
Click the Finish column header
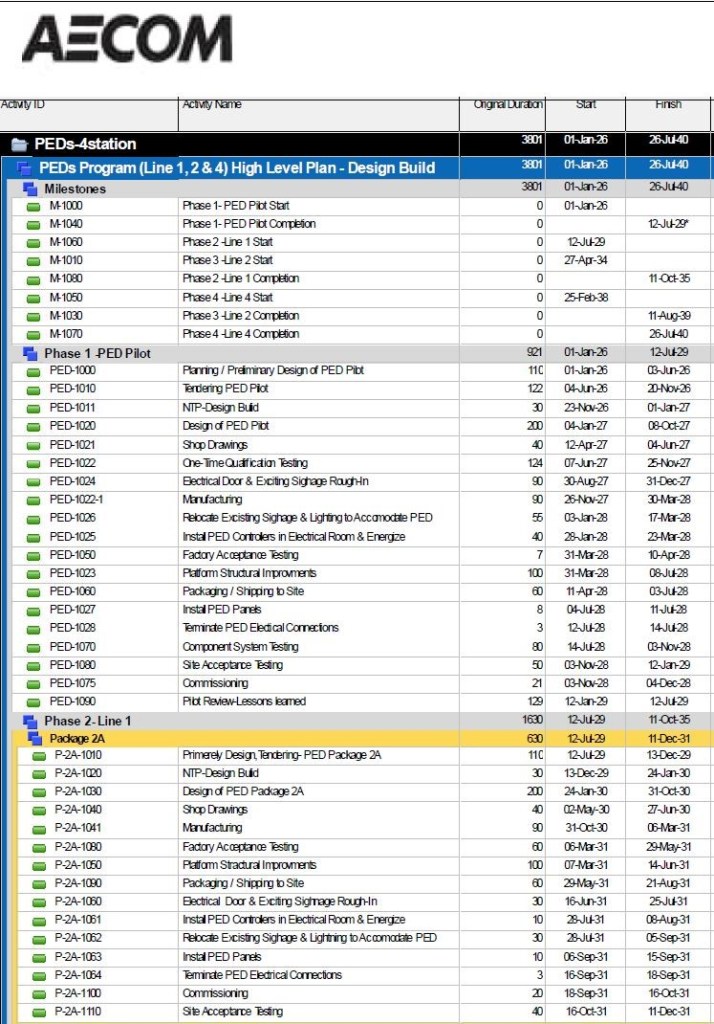(x=667, y=105)
